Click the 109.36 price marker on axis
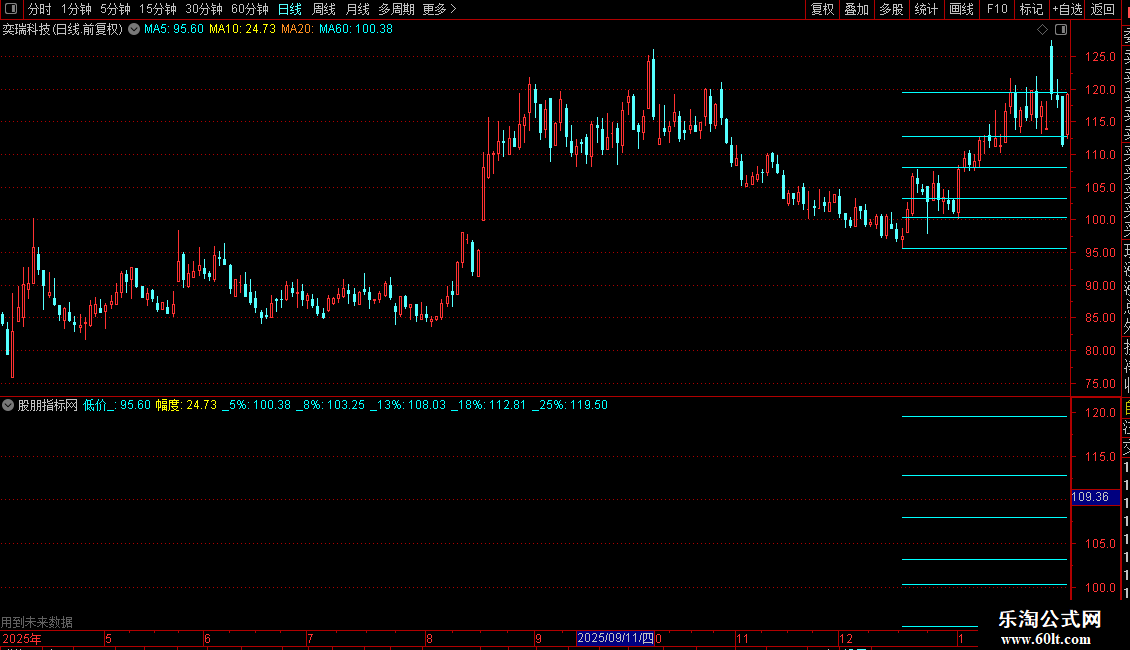This screenshot has height=650, width=1130. click(x=1095, y=497)
